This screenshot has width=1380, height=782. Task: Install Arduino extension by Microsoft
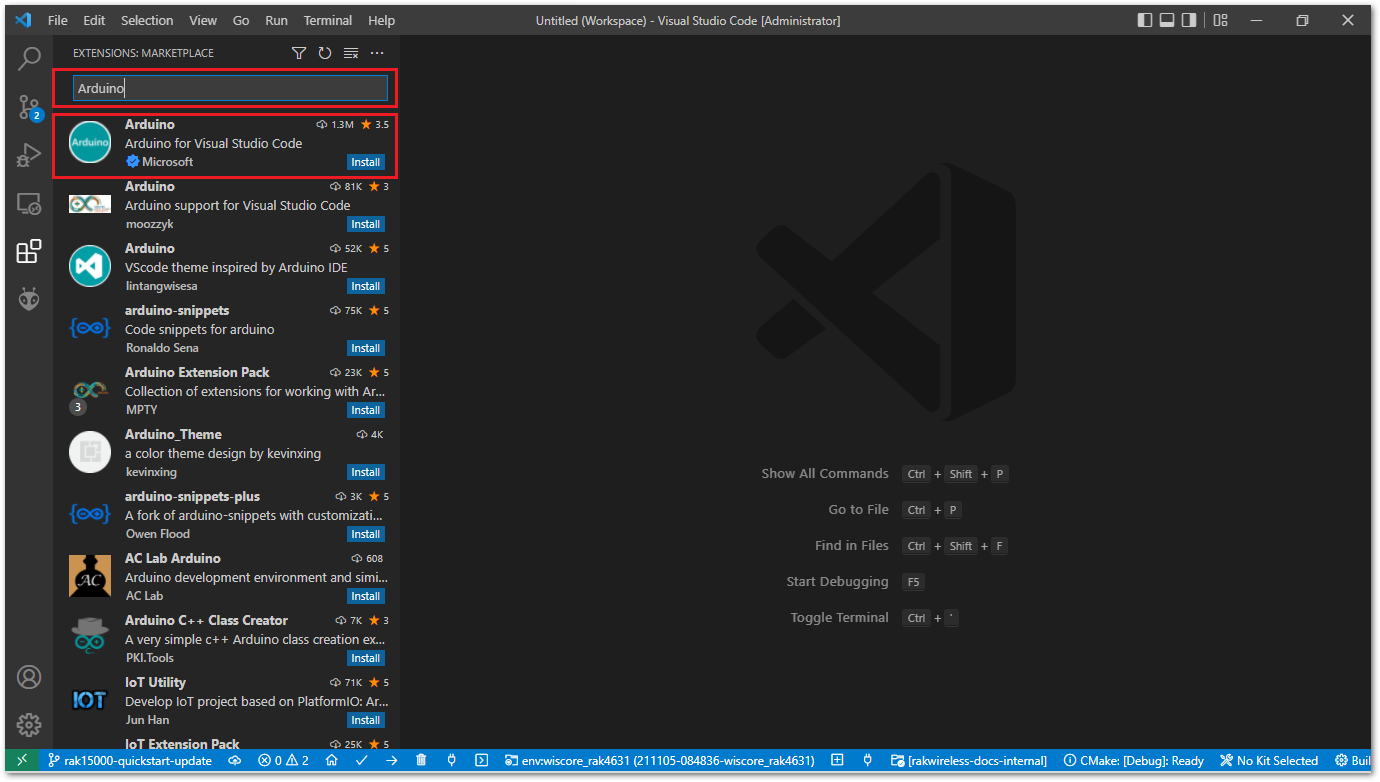365,162
